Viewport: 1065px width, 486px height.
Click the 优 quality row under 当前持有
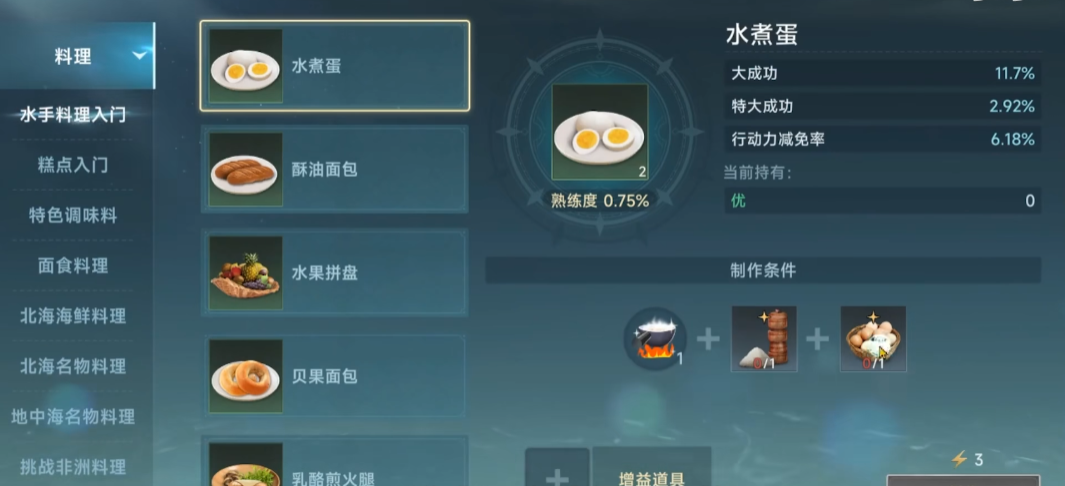(882, 201)
